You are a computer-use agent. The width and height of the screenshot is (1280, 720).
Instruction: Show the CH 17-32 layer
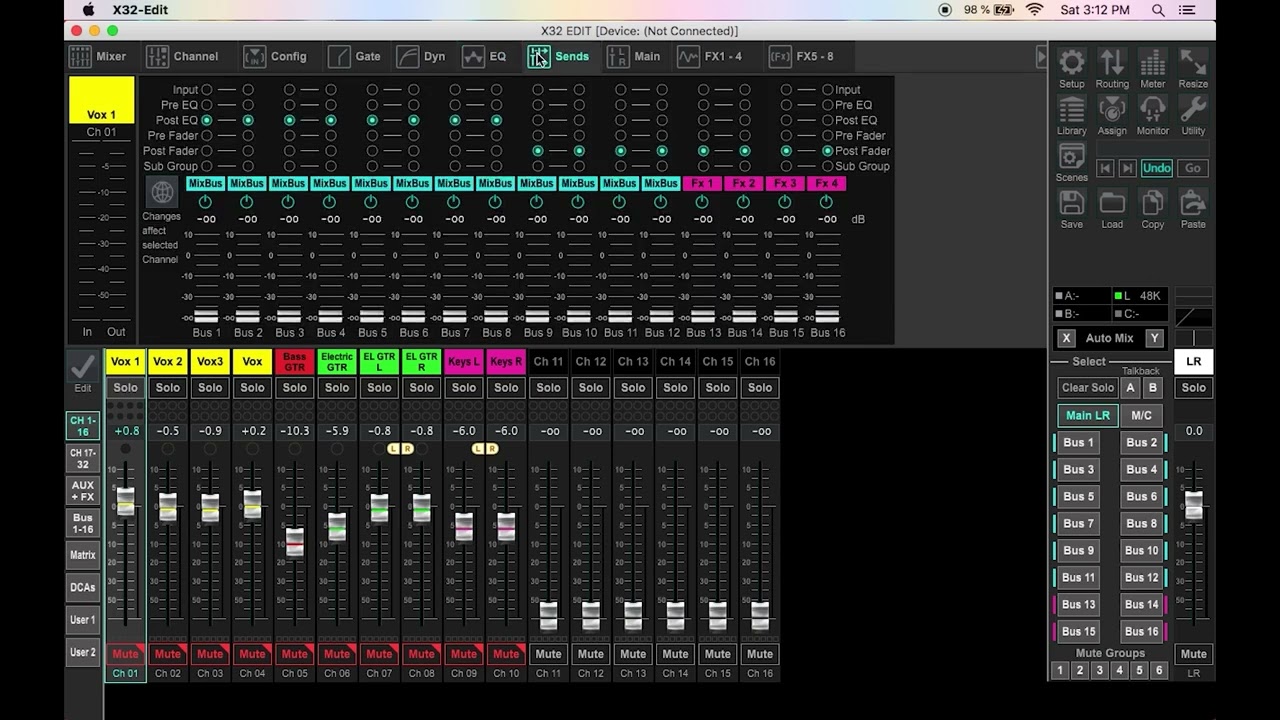coord(83,458)
